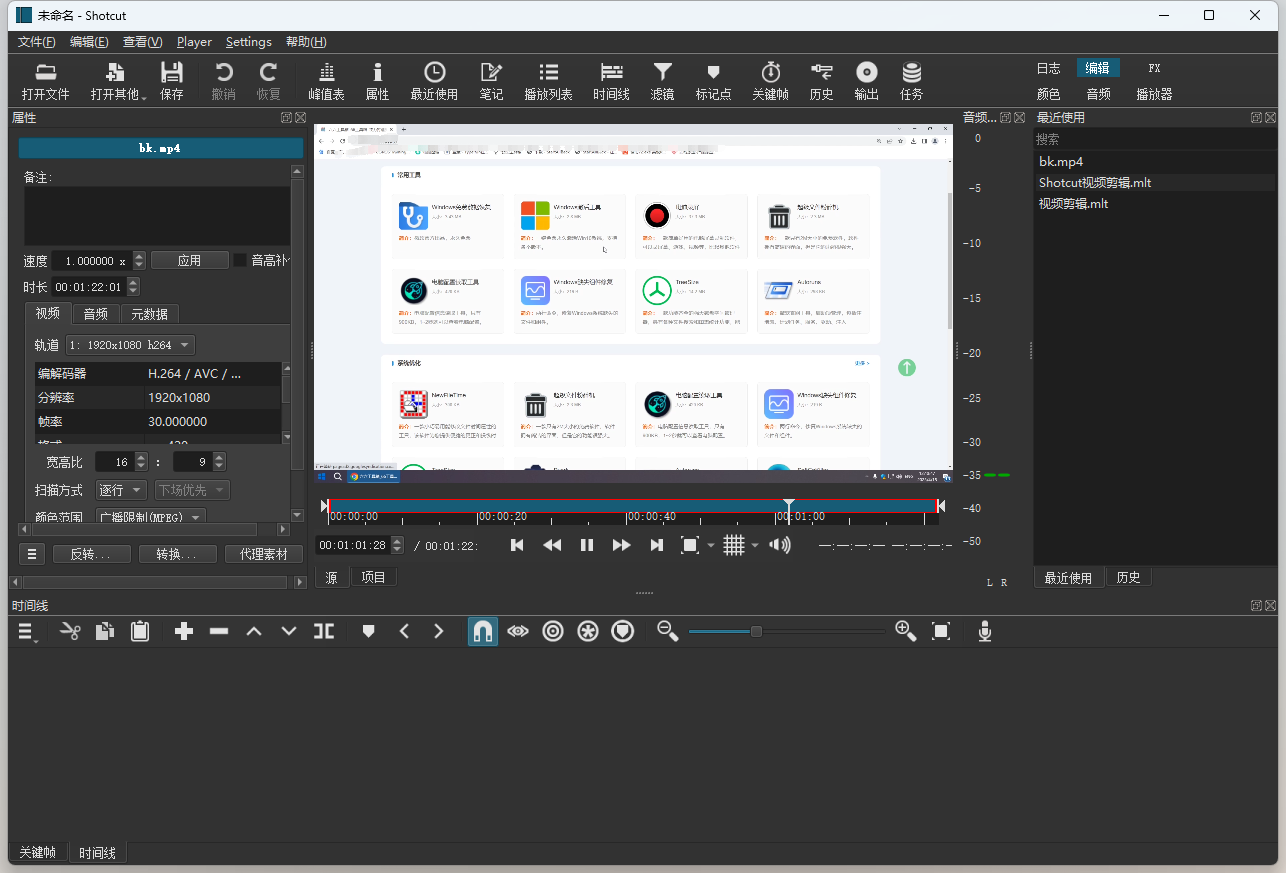Open the Settings menu

249,42
